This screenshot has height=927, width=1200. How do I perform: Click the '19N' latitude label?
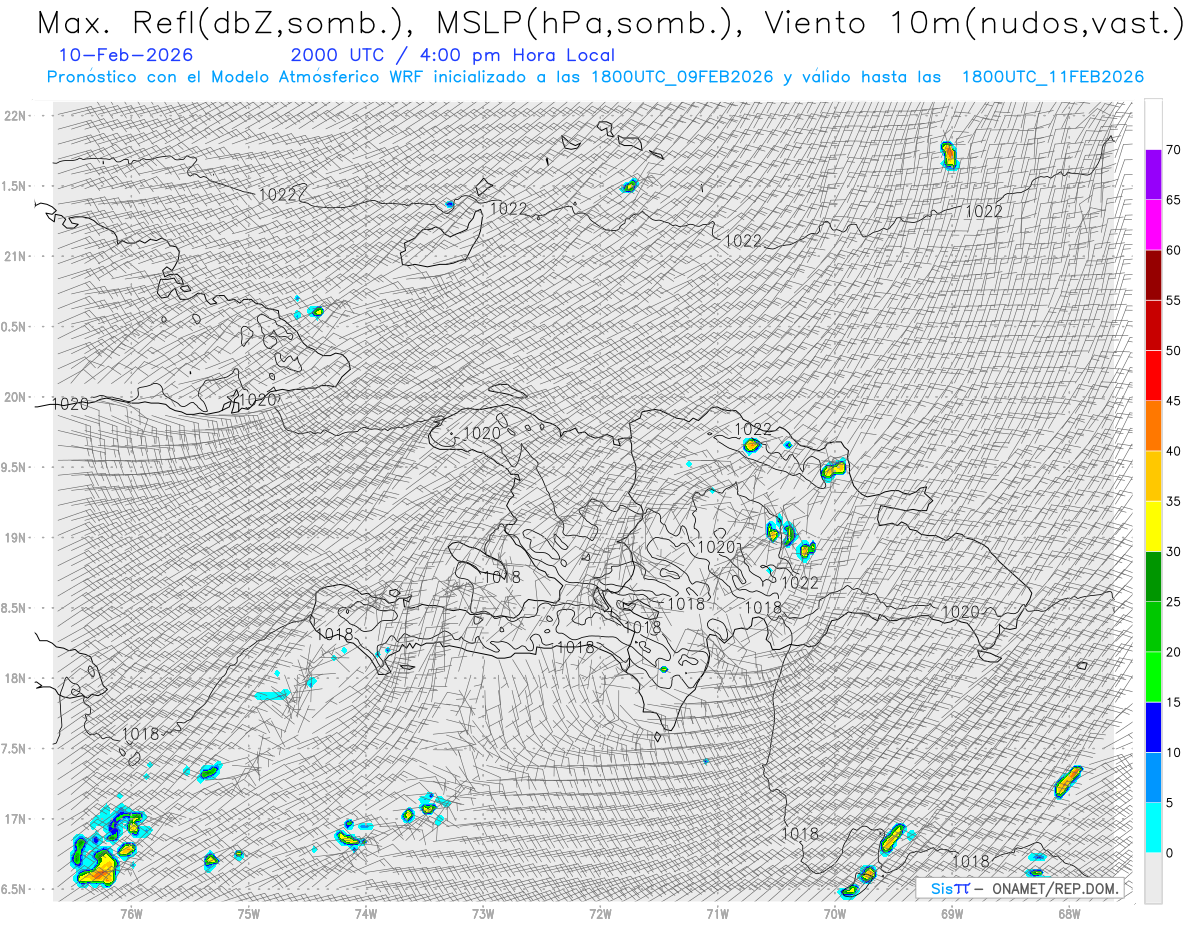click(15, 538)
